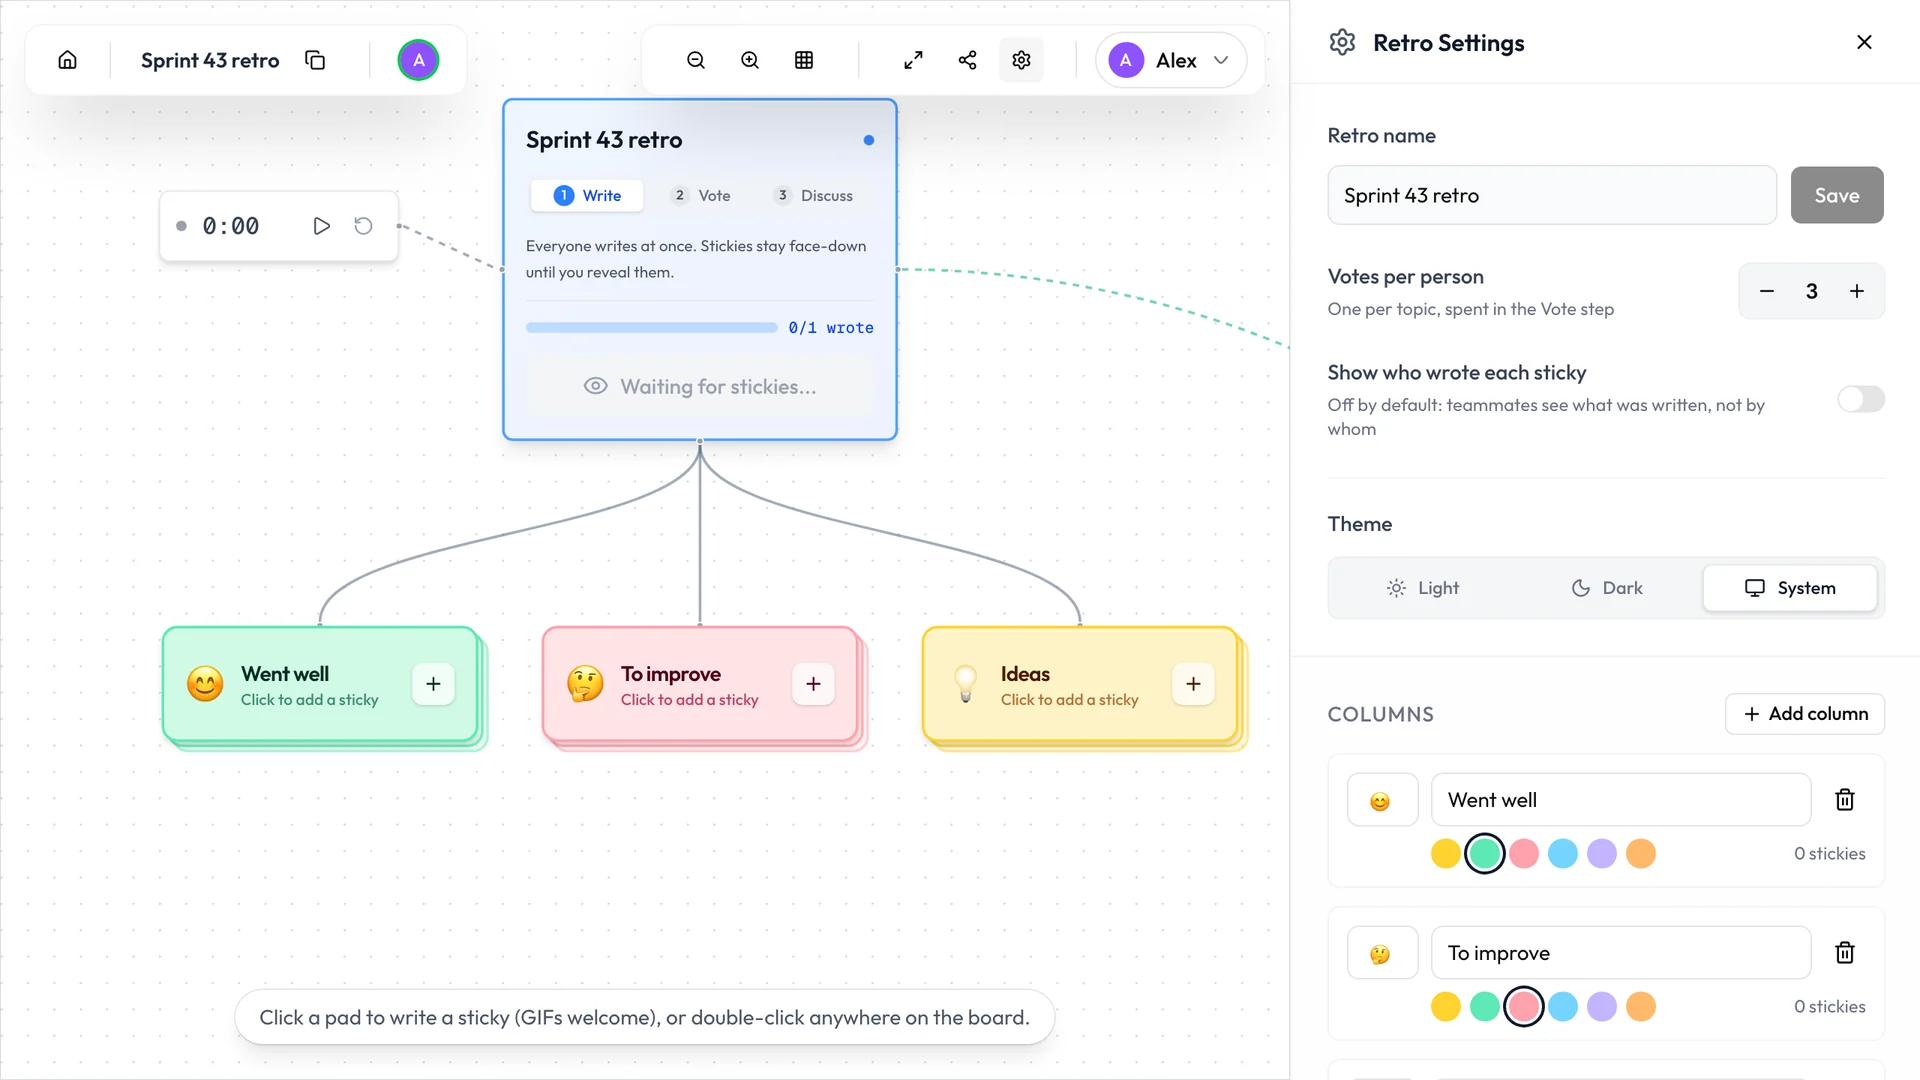Increase votes per person

(x=1857, y=291)
